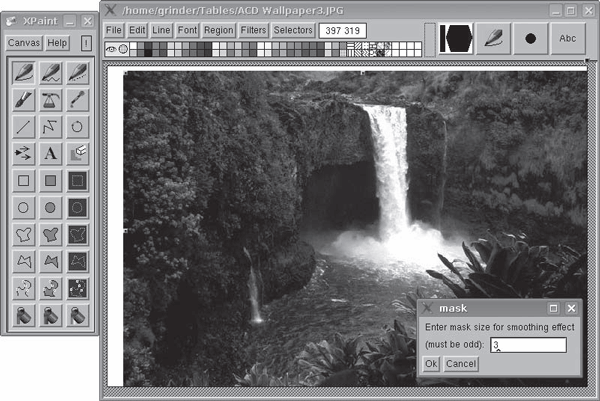Choose the unfilled rectangle tool
This screenshot has height=401, width=600.
click(23, 181)
